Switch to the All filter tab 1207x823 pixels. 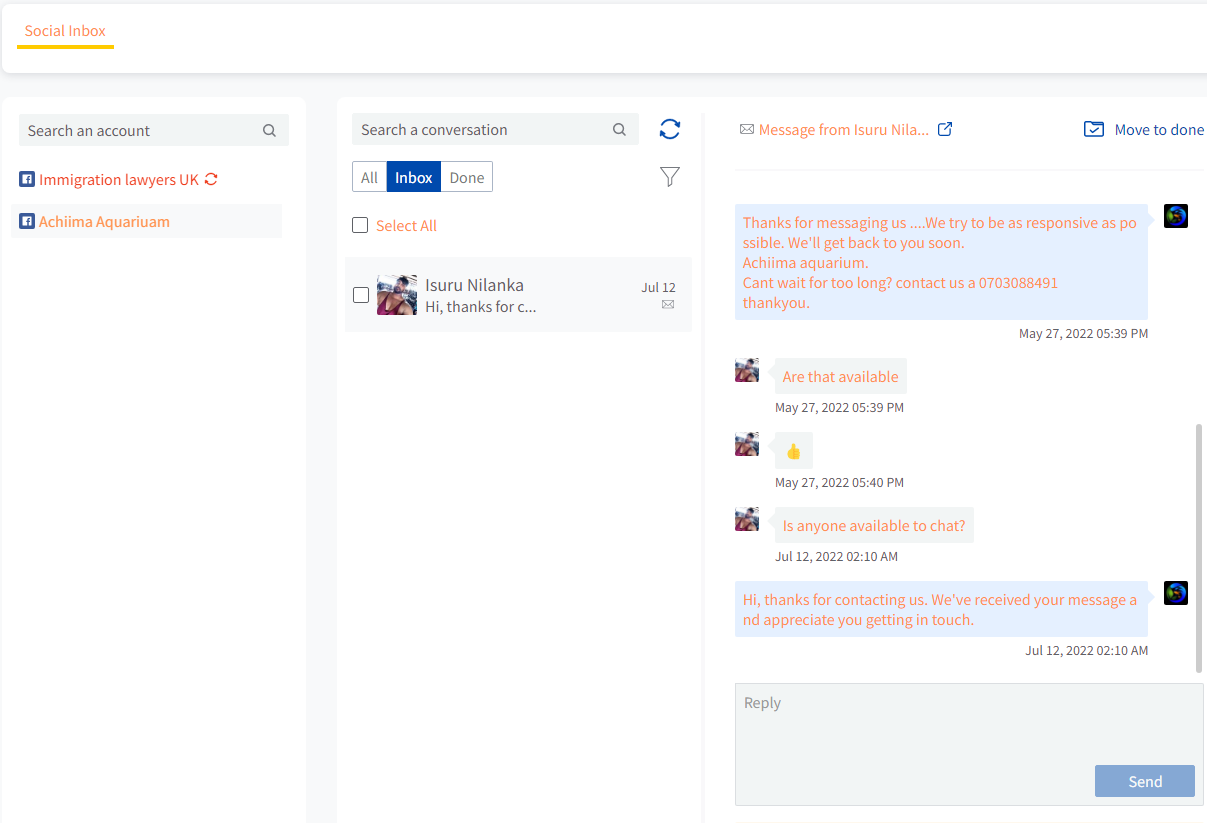click(x=369, y=177)
